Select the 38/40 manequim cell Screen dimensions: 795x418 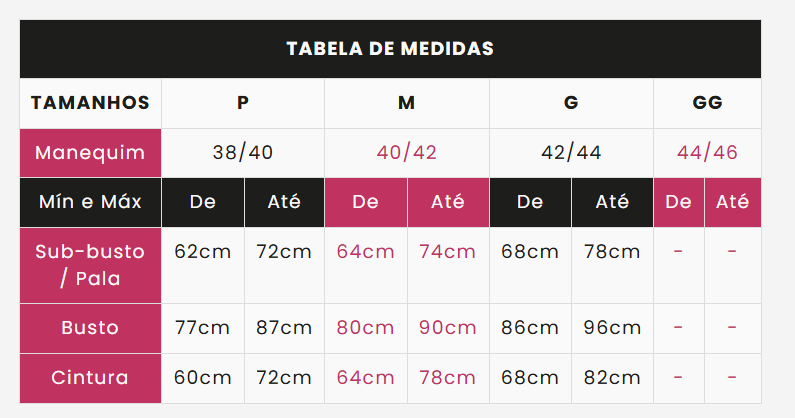coord(243,153)
